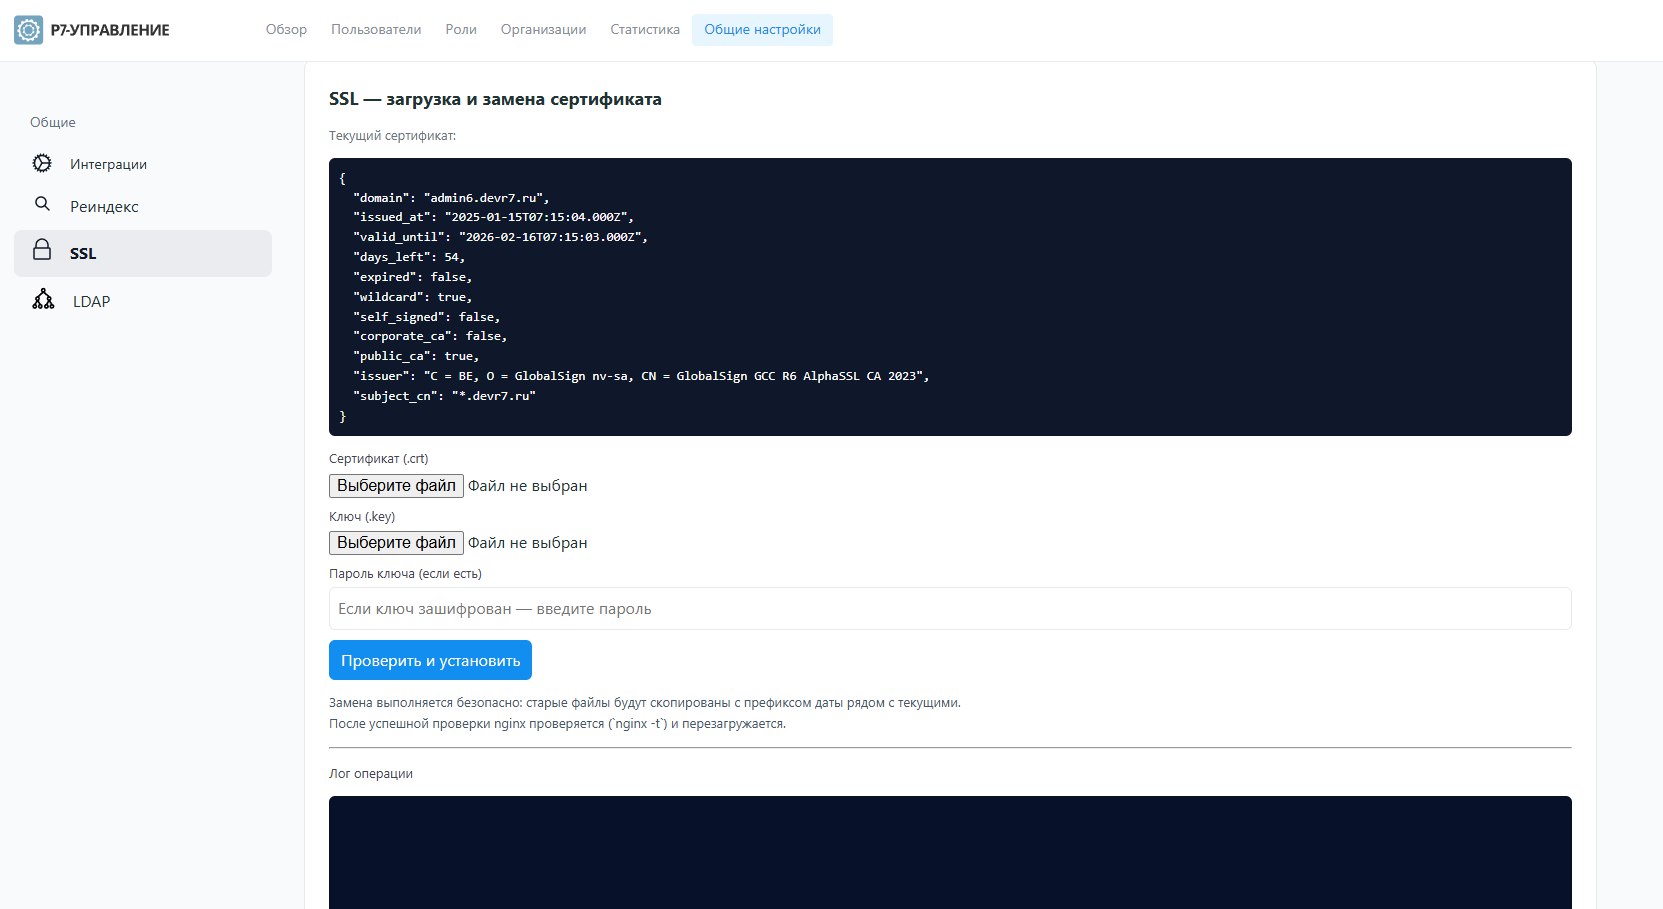
Task: Go to the Роли tab
Action: (461, 30)
